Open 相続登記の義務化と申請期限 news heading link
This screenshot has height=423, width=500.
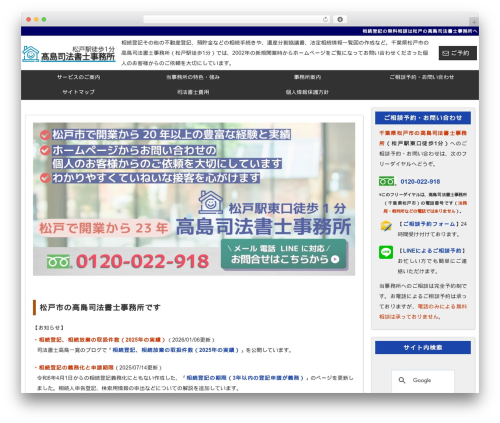click(76, 367)
